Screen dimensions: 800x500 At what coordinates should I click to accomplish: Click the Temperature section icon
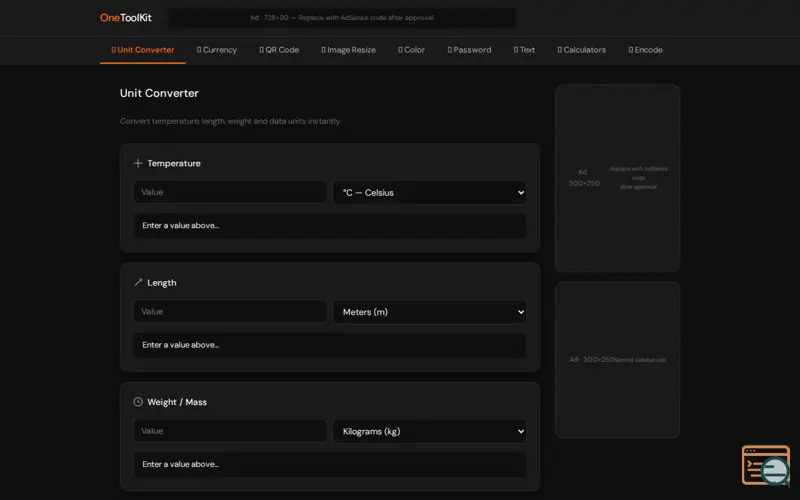138,163
